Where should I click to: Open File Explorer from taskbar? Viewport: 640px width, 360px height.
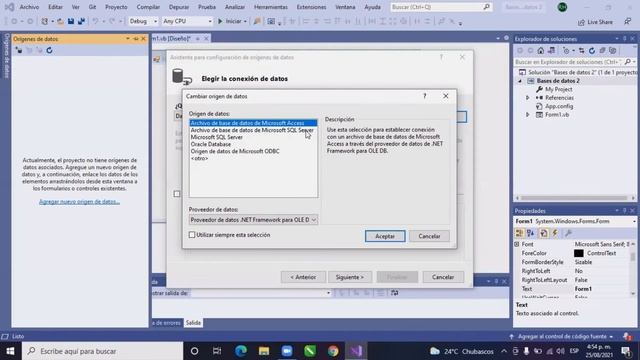pos(264,351)
